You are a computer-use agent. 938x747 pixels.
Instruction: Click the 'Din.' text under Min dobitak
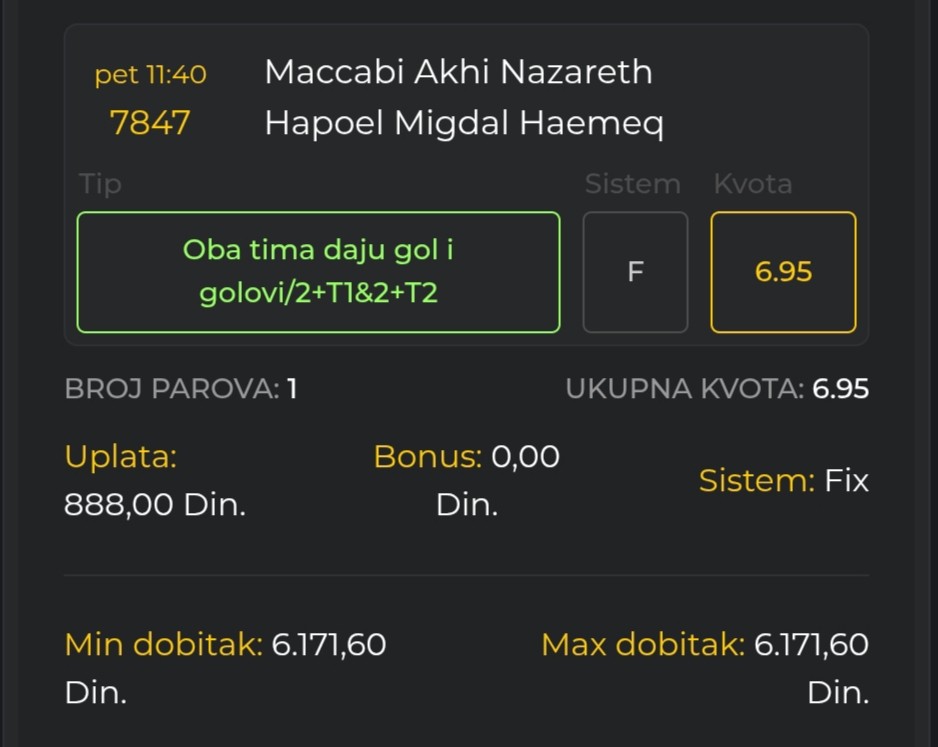[x=96, y=693]
